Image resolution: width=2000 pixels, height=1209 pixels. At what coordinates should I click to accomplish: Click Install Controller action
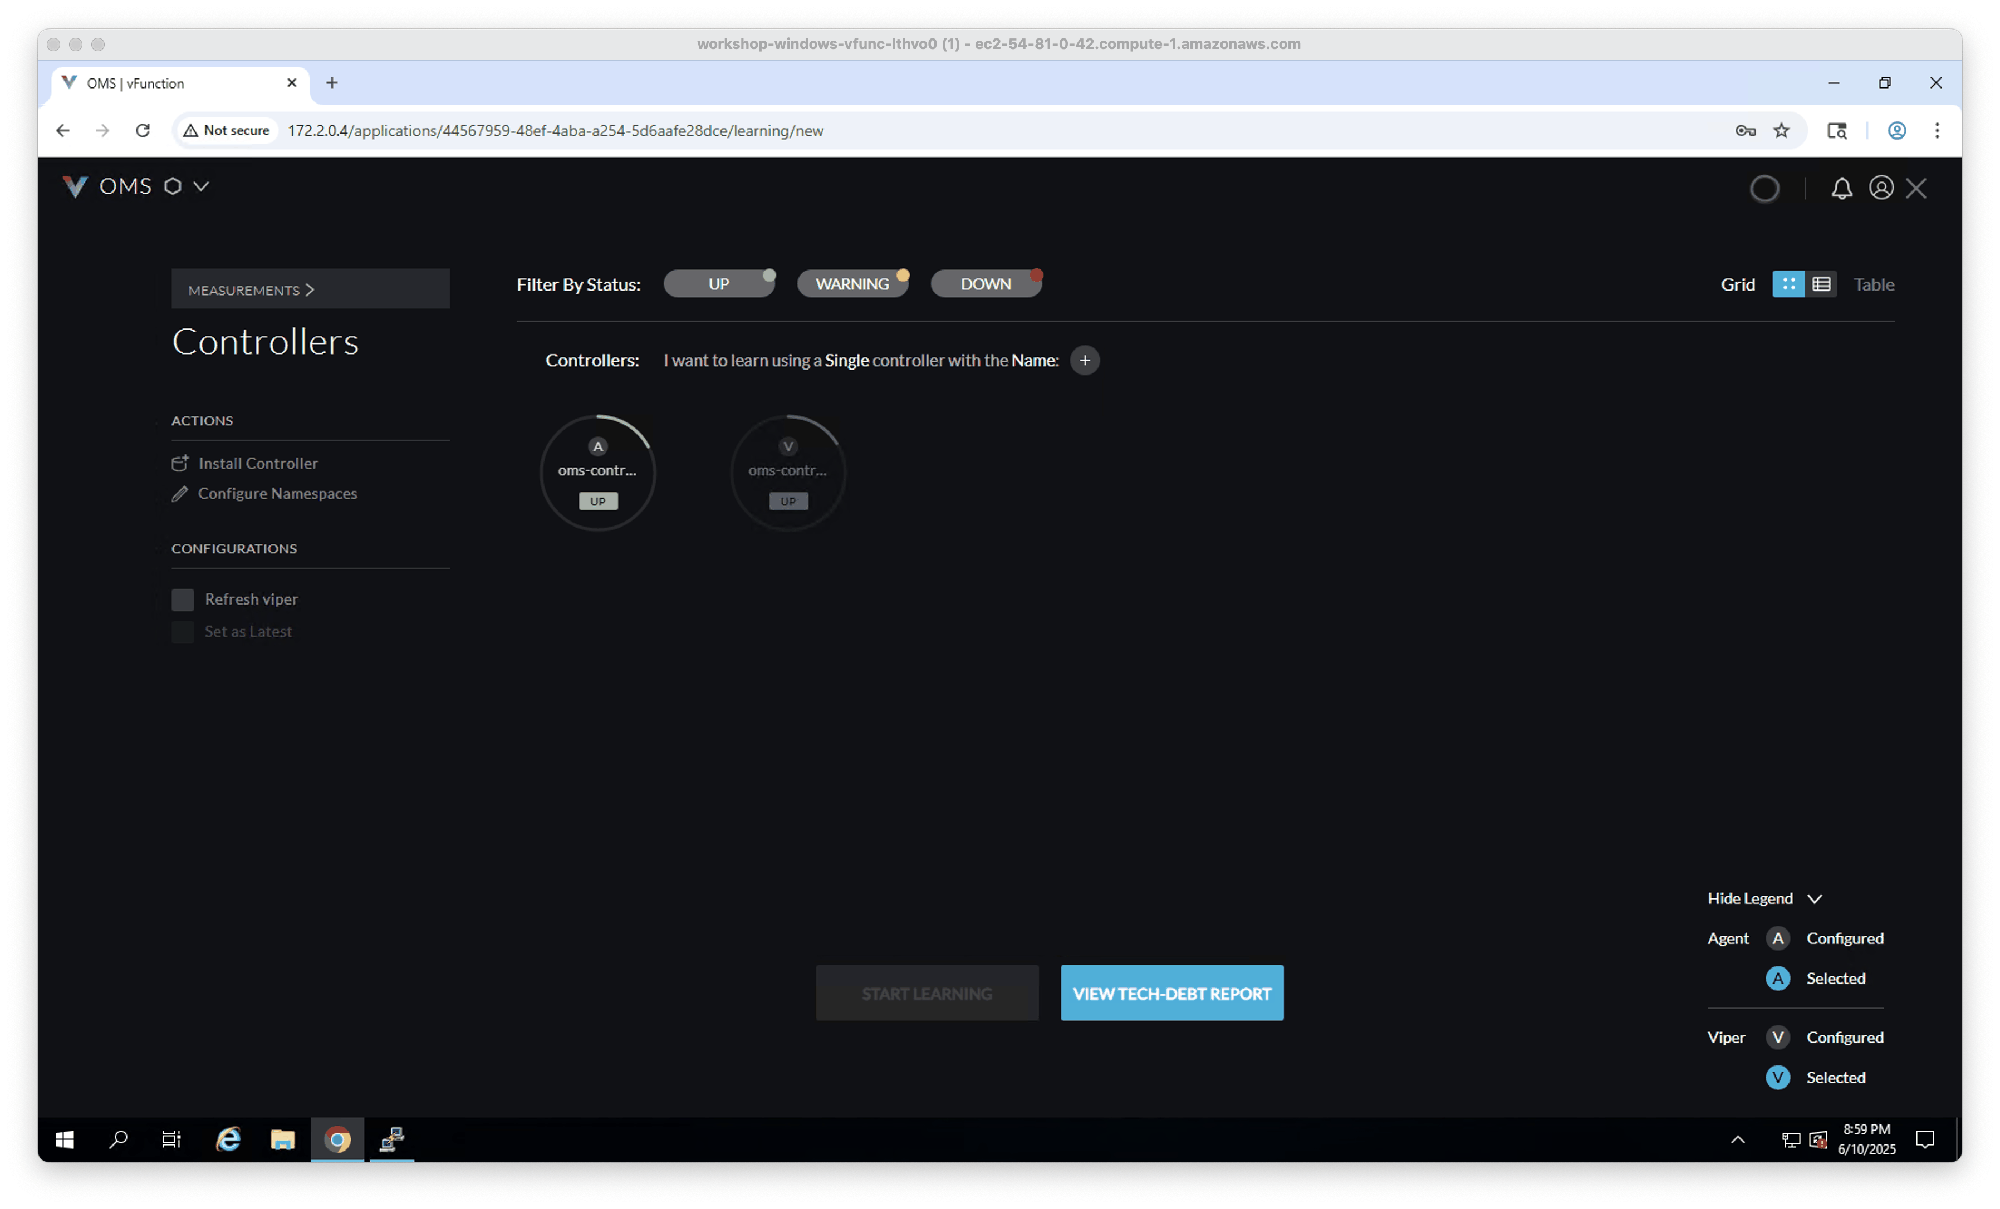[245, 463]
